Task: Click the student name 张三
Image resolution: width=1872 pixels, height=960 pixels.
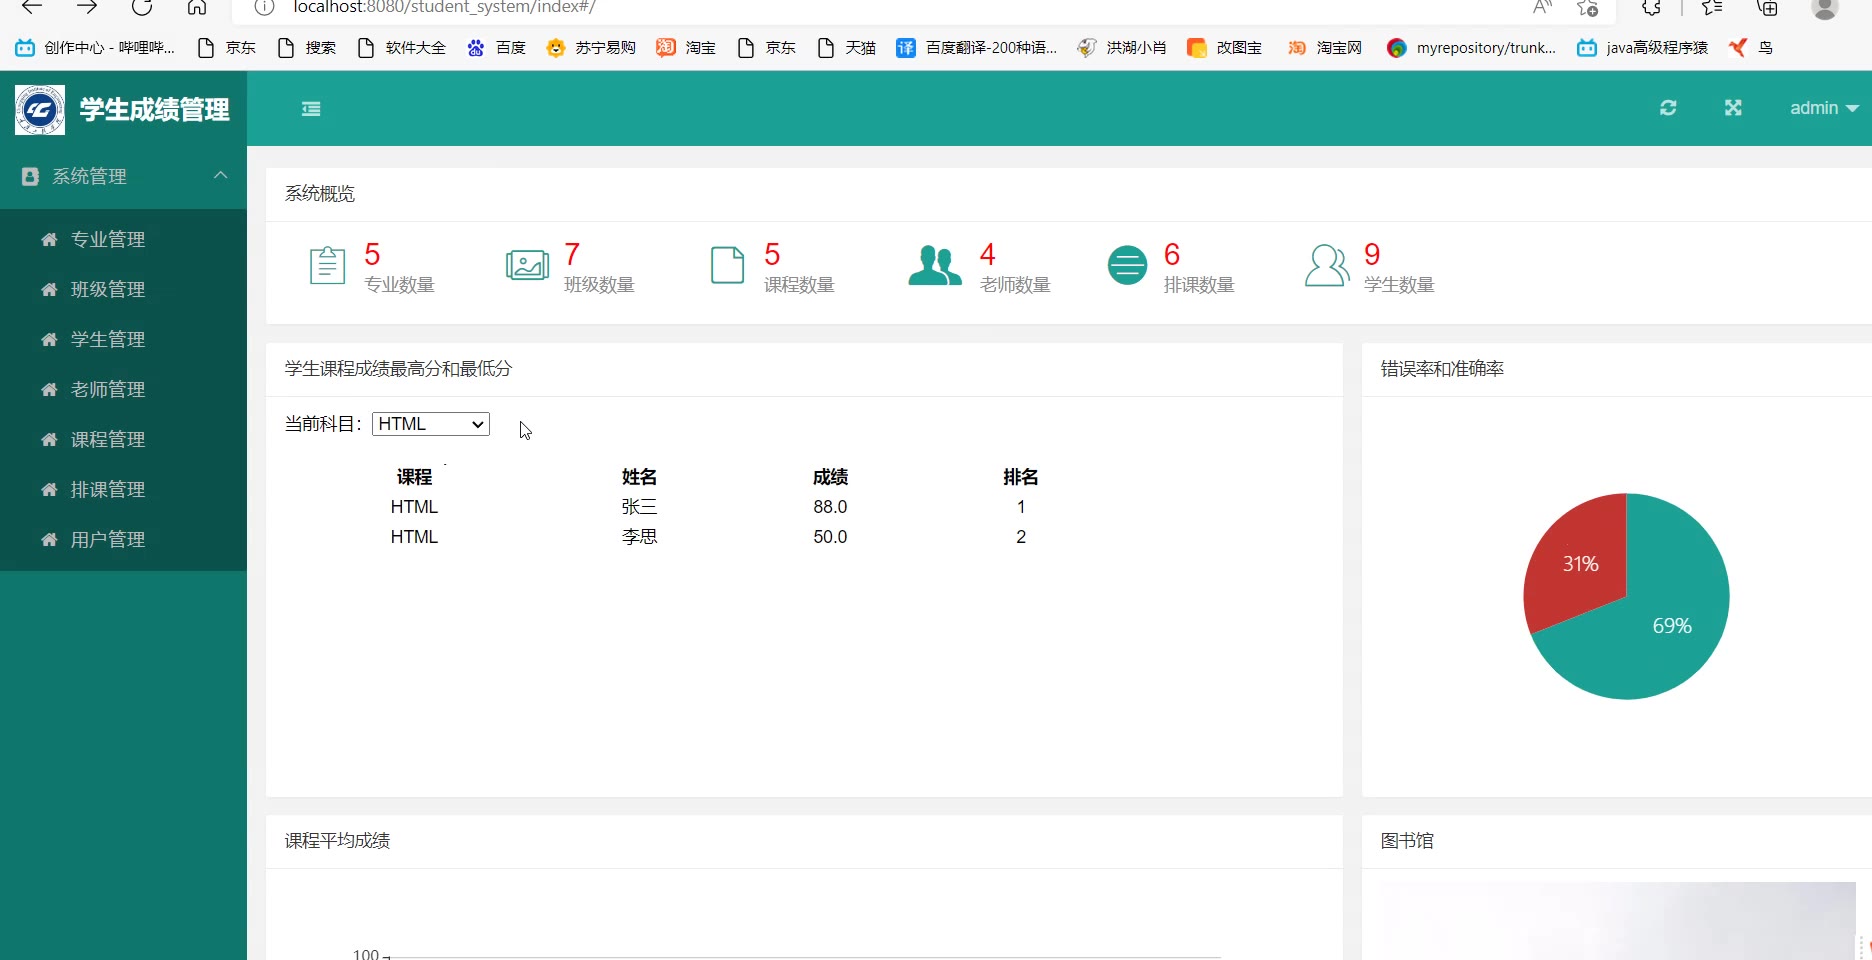Action: (639, 507)
